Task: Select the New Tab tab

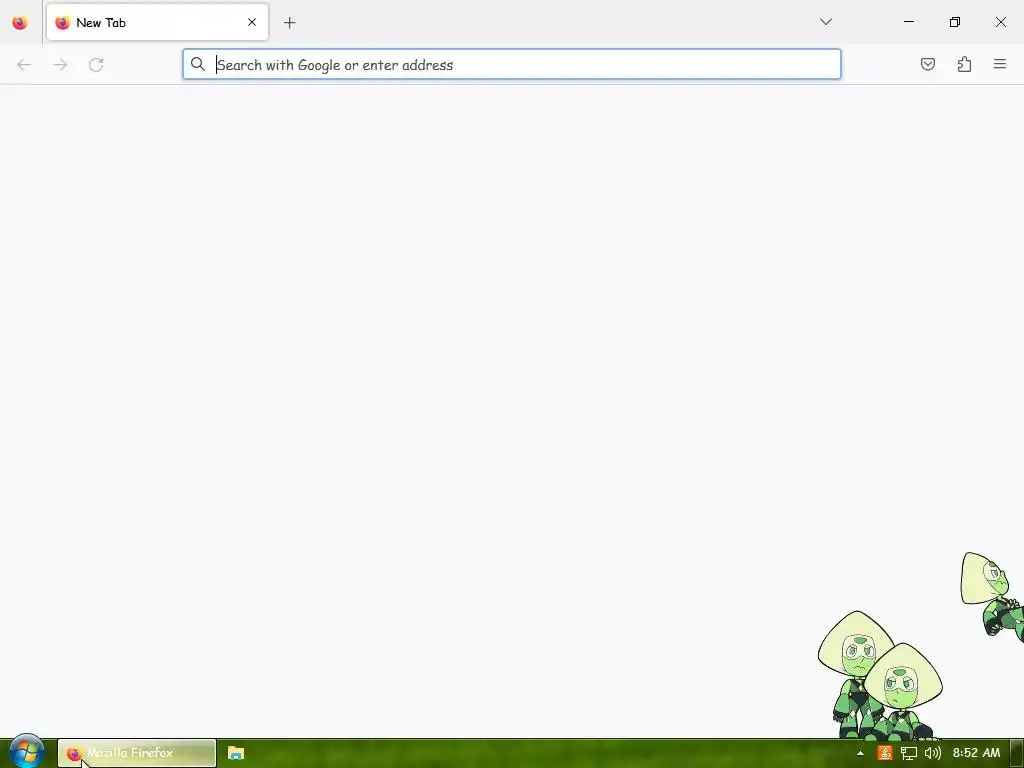Action: (157, 22)
